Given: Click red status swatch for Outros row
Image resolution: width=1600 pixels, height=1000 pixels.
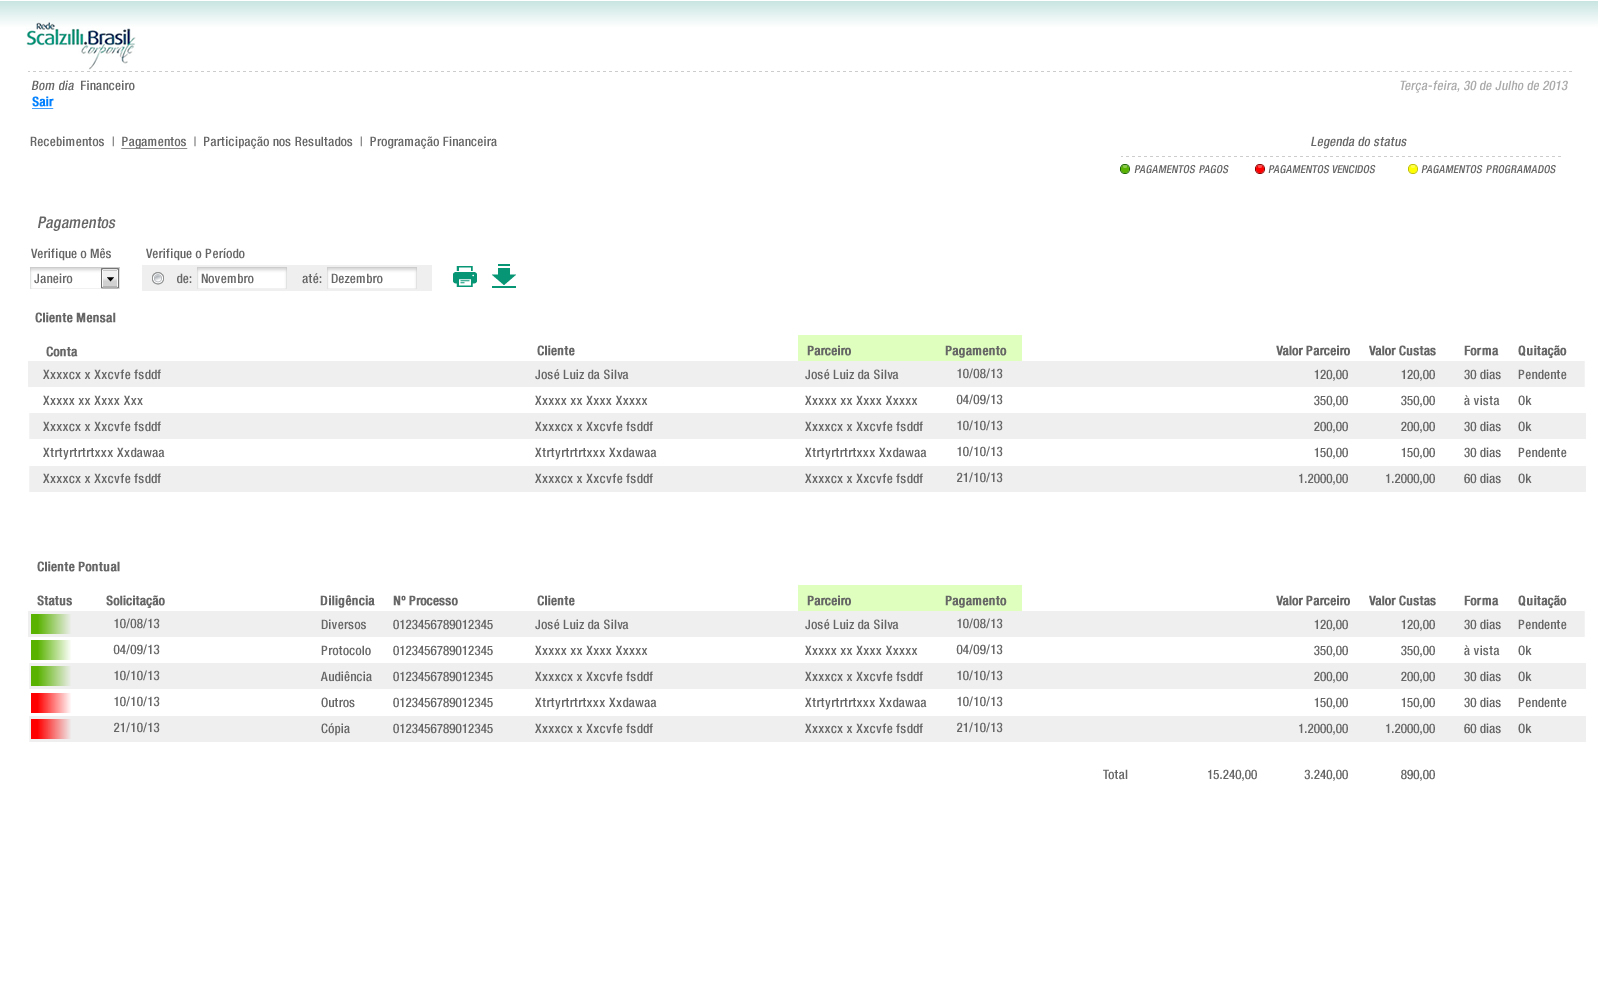Looking at the screenshot, I should click(x=50, y=703).
